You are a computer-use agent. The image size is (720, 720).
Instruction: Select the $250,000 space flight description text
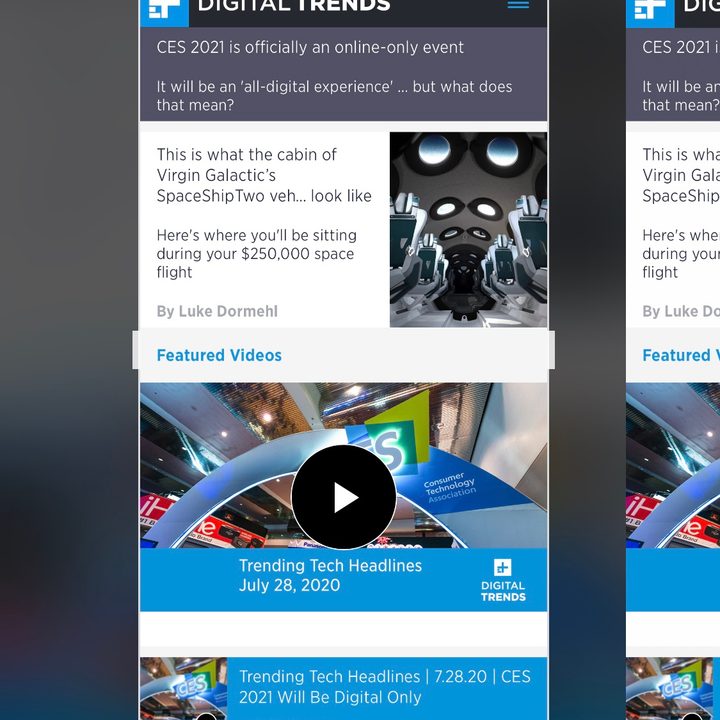pyautogui.click(x=257, y=253)
